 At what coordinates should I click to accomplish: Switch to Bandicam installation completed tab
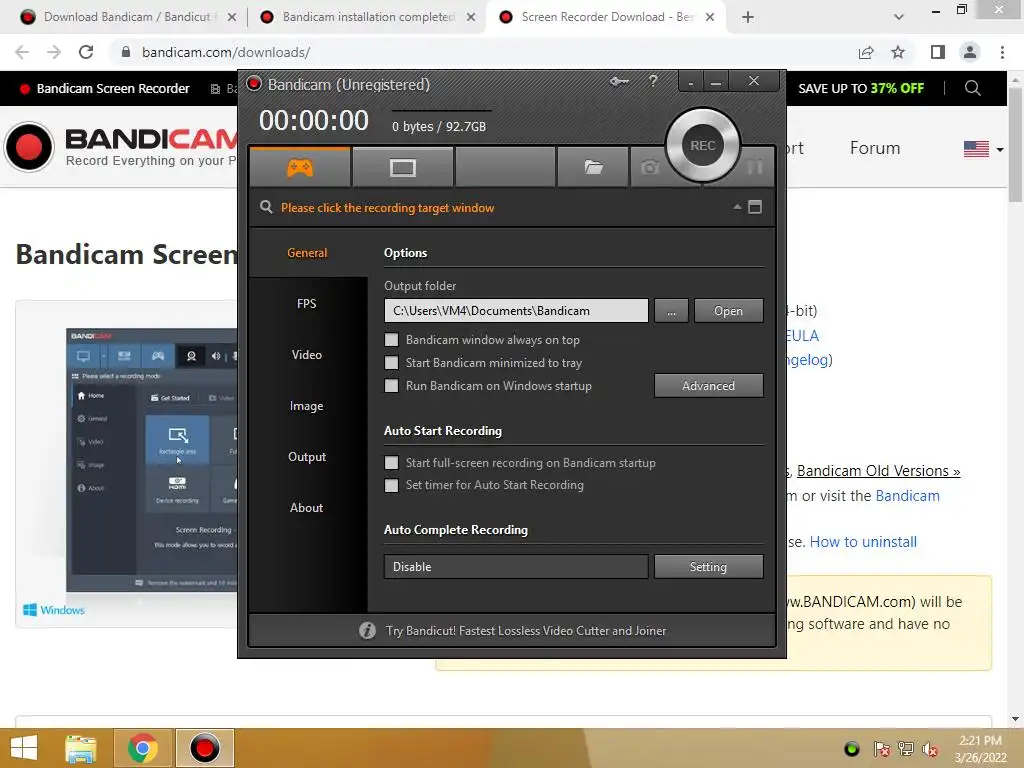click(366, 17)
